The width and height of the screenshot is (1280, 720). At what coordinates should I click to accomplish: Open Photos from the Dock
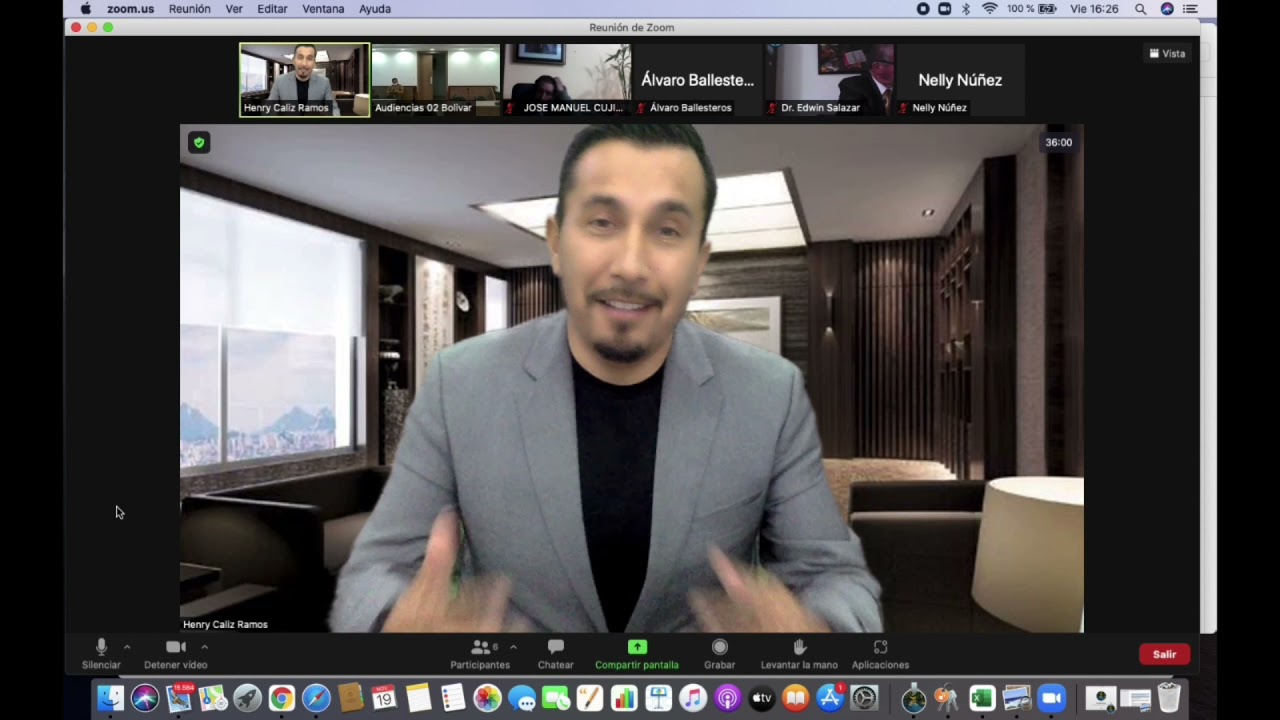tap(487, 698)
